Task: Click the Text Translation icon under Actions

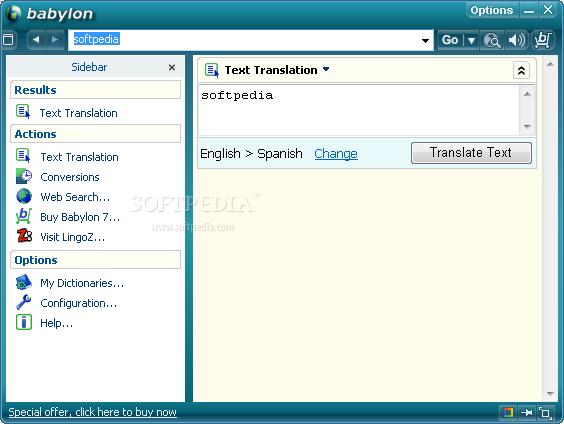Action: click(23, 156)
